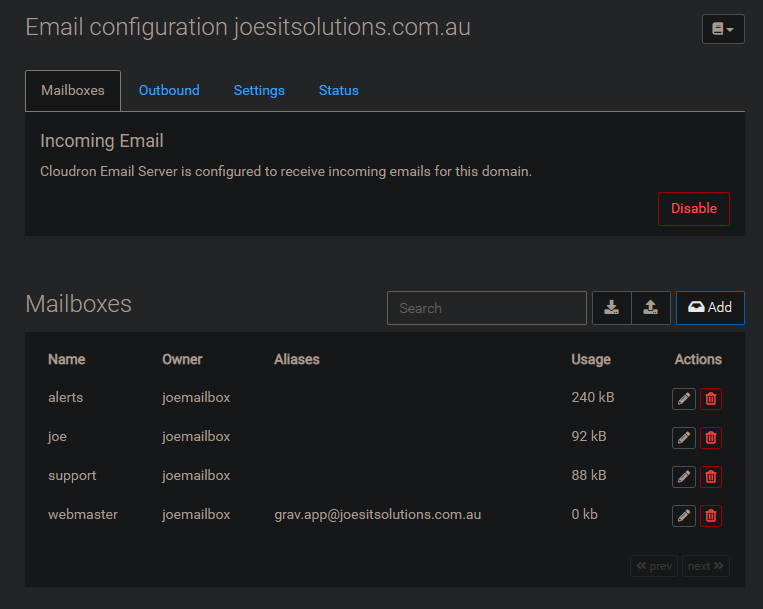Viewport: 763px width, 609px height.
Task: Edit the joe mailbox
Action: click(x=684, y=438)
